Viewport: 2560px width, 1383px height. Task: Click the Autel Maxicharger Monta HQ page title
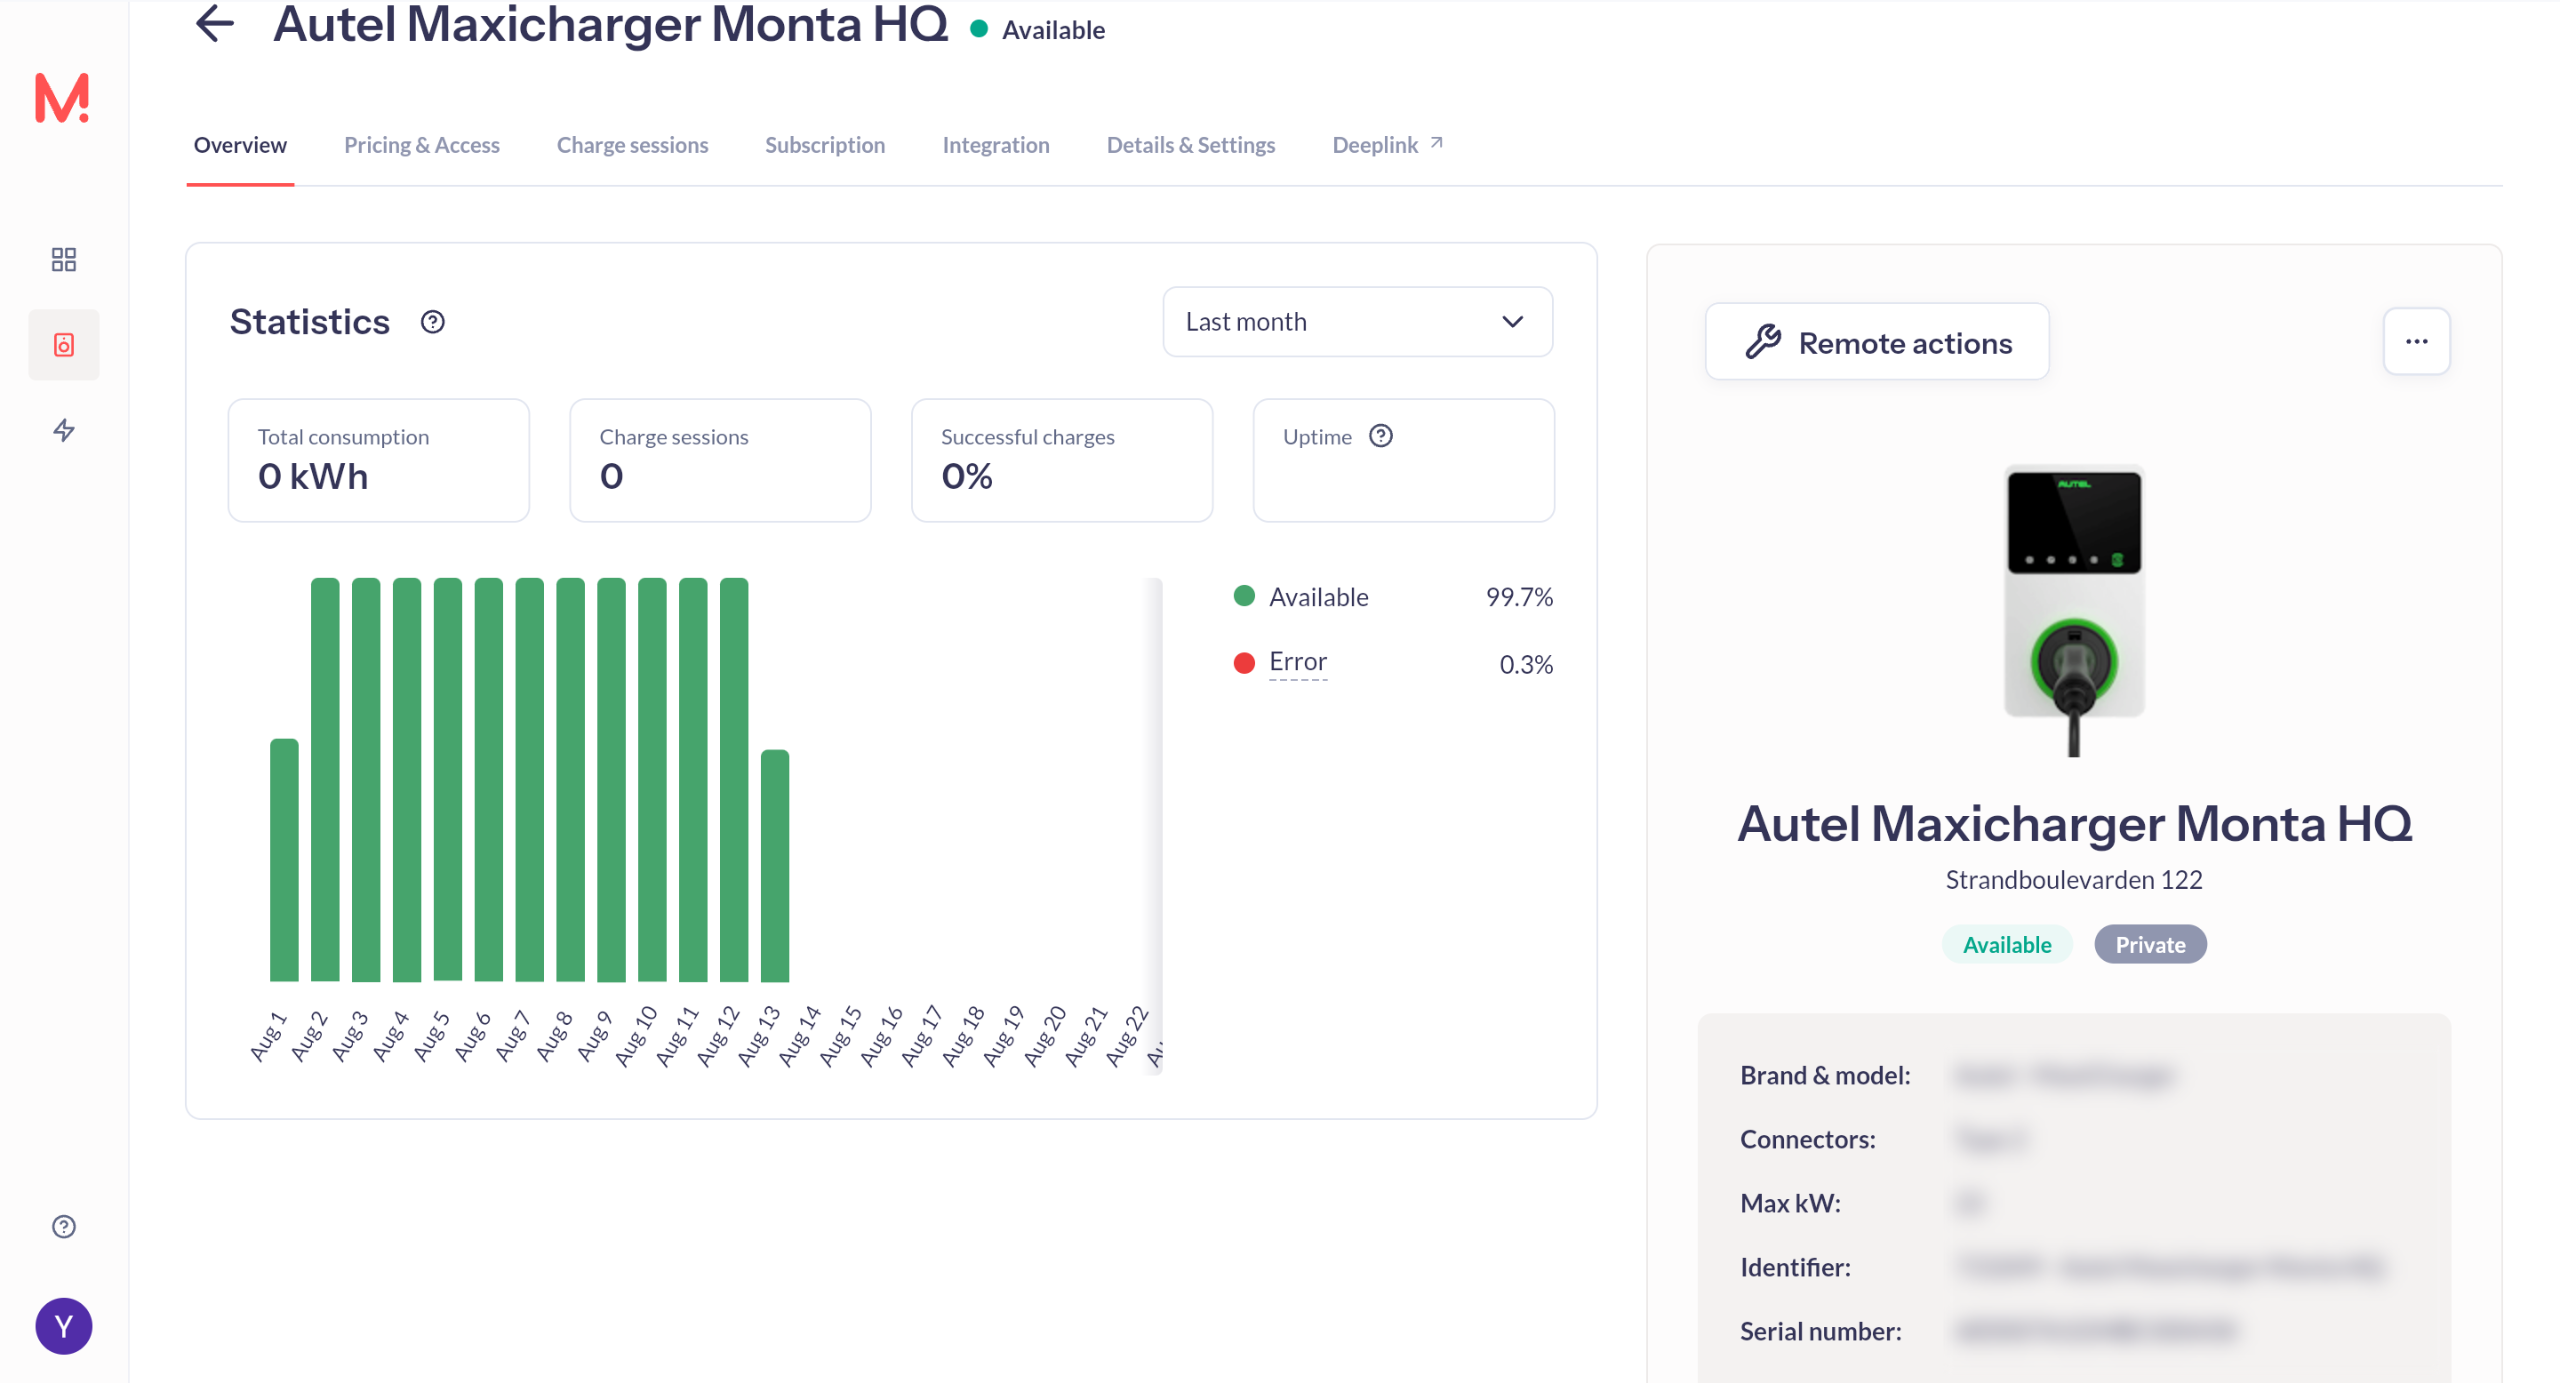(611, 24)
